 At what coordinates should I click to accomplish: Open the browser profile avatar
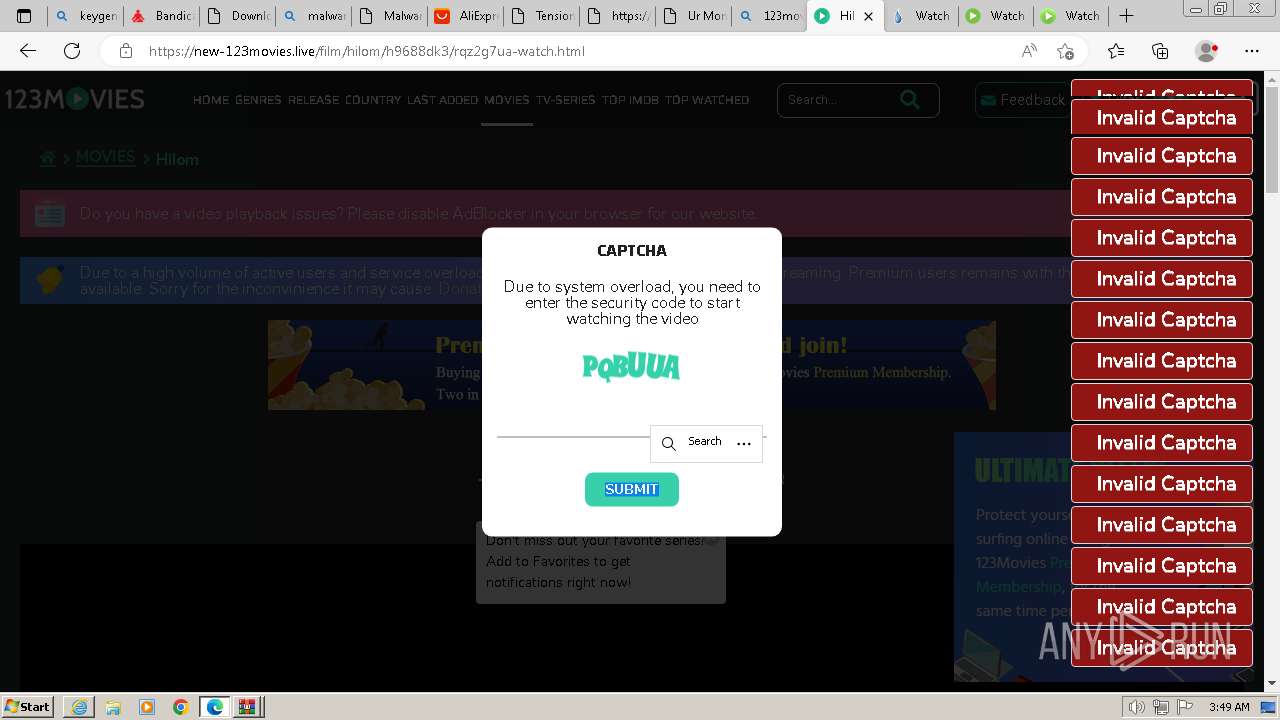click(x=1207, y=51)
